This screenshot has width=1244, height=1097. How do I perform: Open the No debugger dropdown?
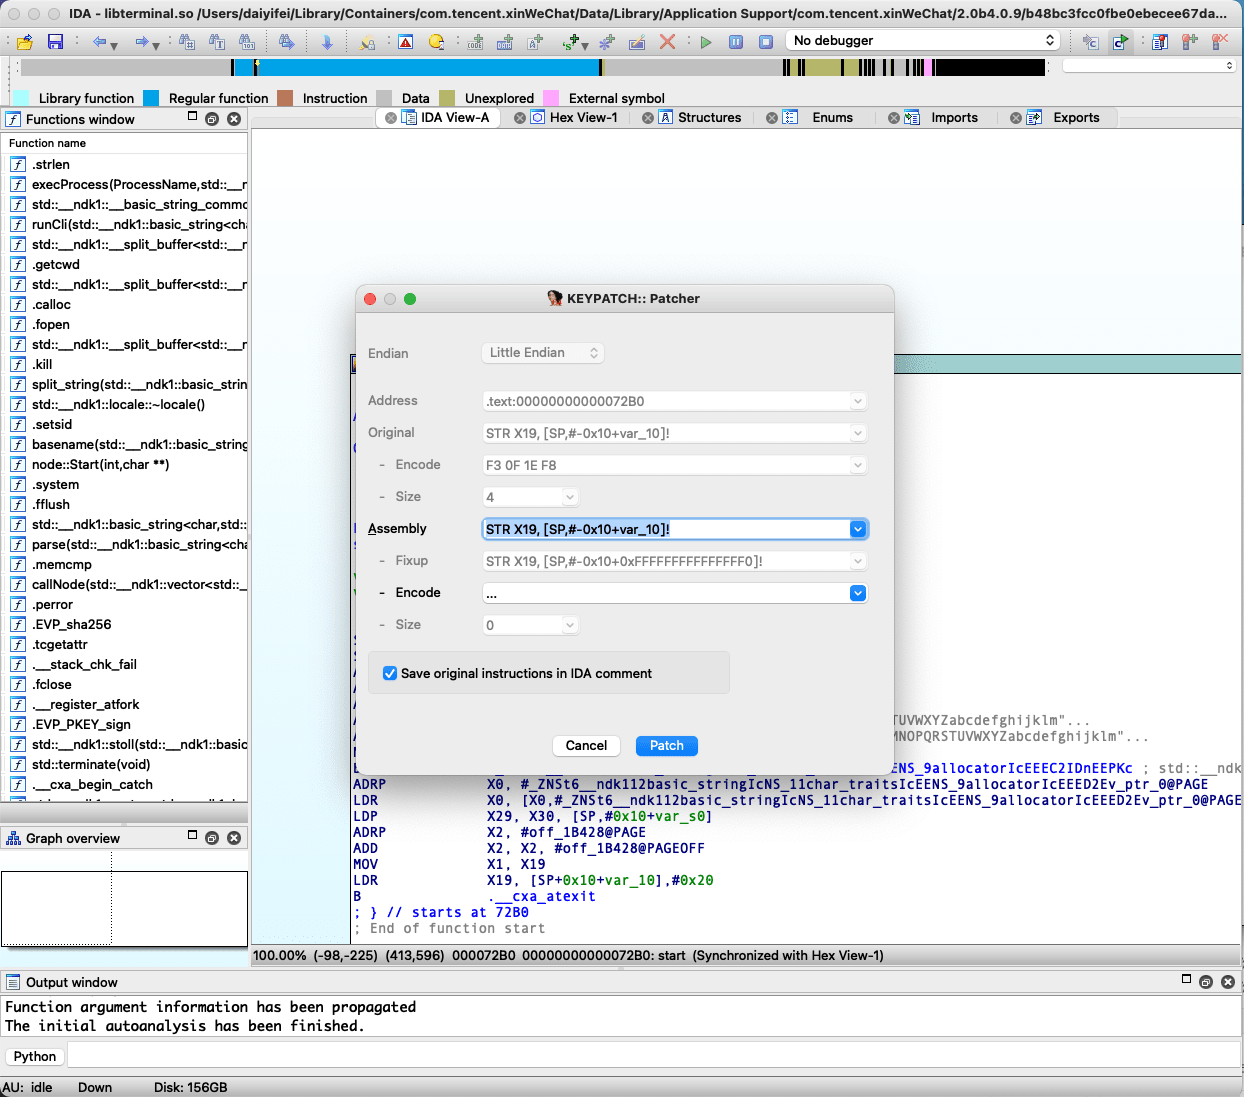point(923,40)
